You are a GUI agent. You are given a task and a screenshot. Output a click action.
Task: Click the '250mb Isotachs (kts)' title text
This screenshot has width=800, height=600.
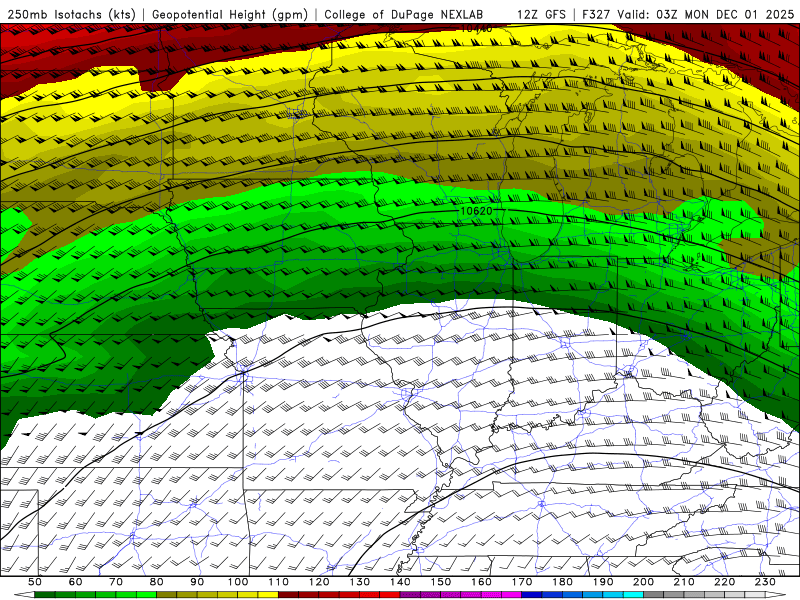point(71,14)
